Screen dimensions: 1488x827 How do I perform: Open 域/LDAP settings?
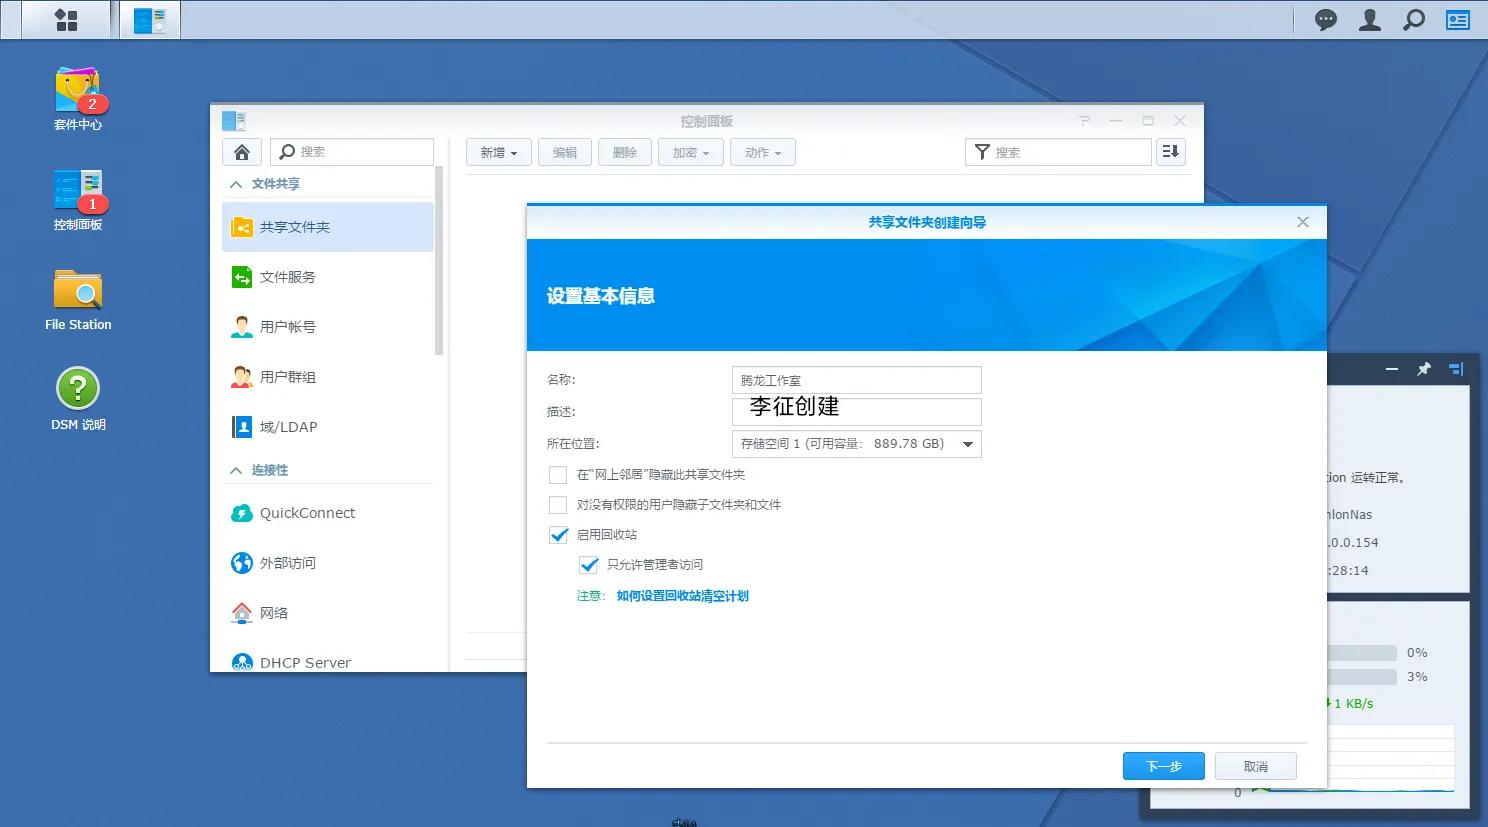(287, 426)
